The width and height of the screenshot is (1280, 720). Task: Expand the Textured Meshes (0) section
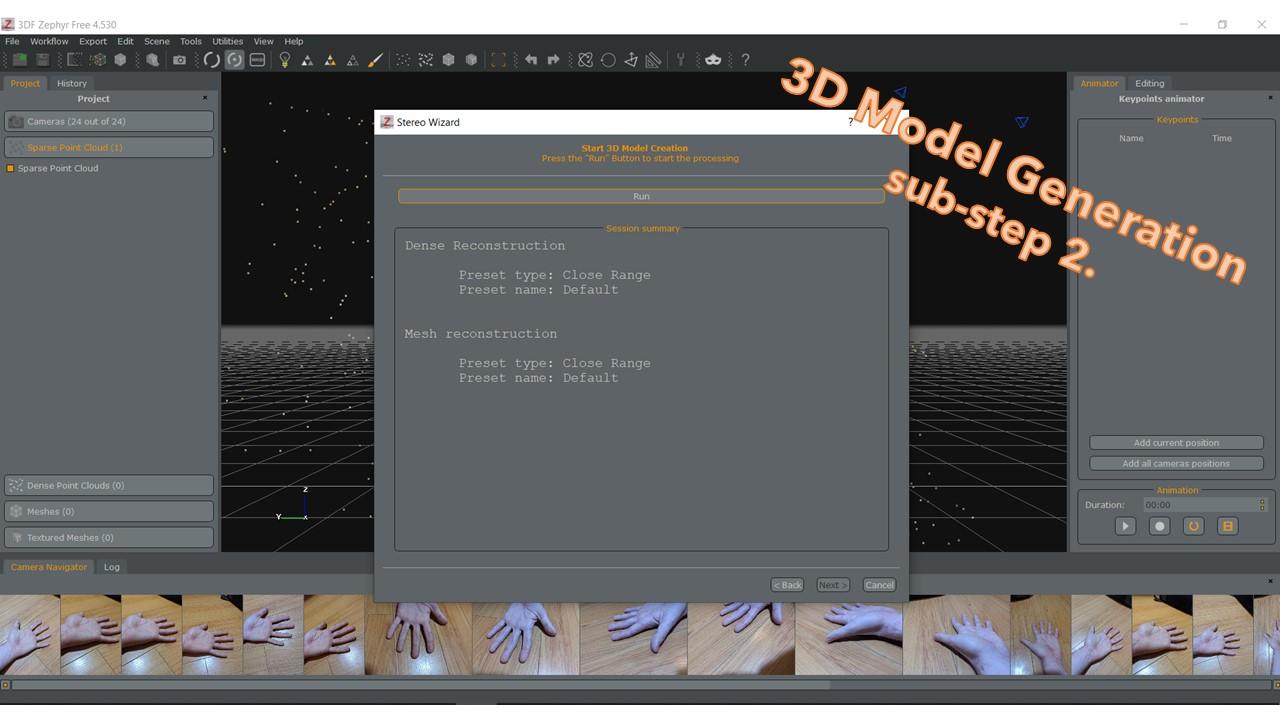pyautogui.click(x=109, y=537)
